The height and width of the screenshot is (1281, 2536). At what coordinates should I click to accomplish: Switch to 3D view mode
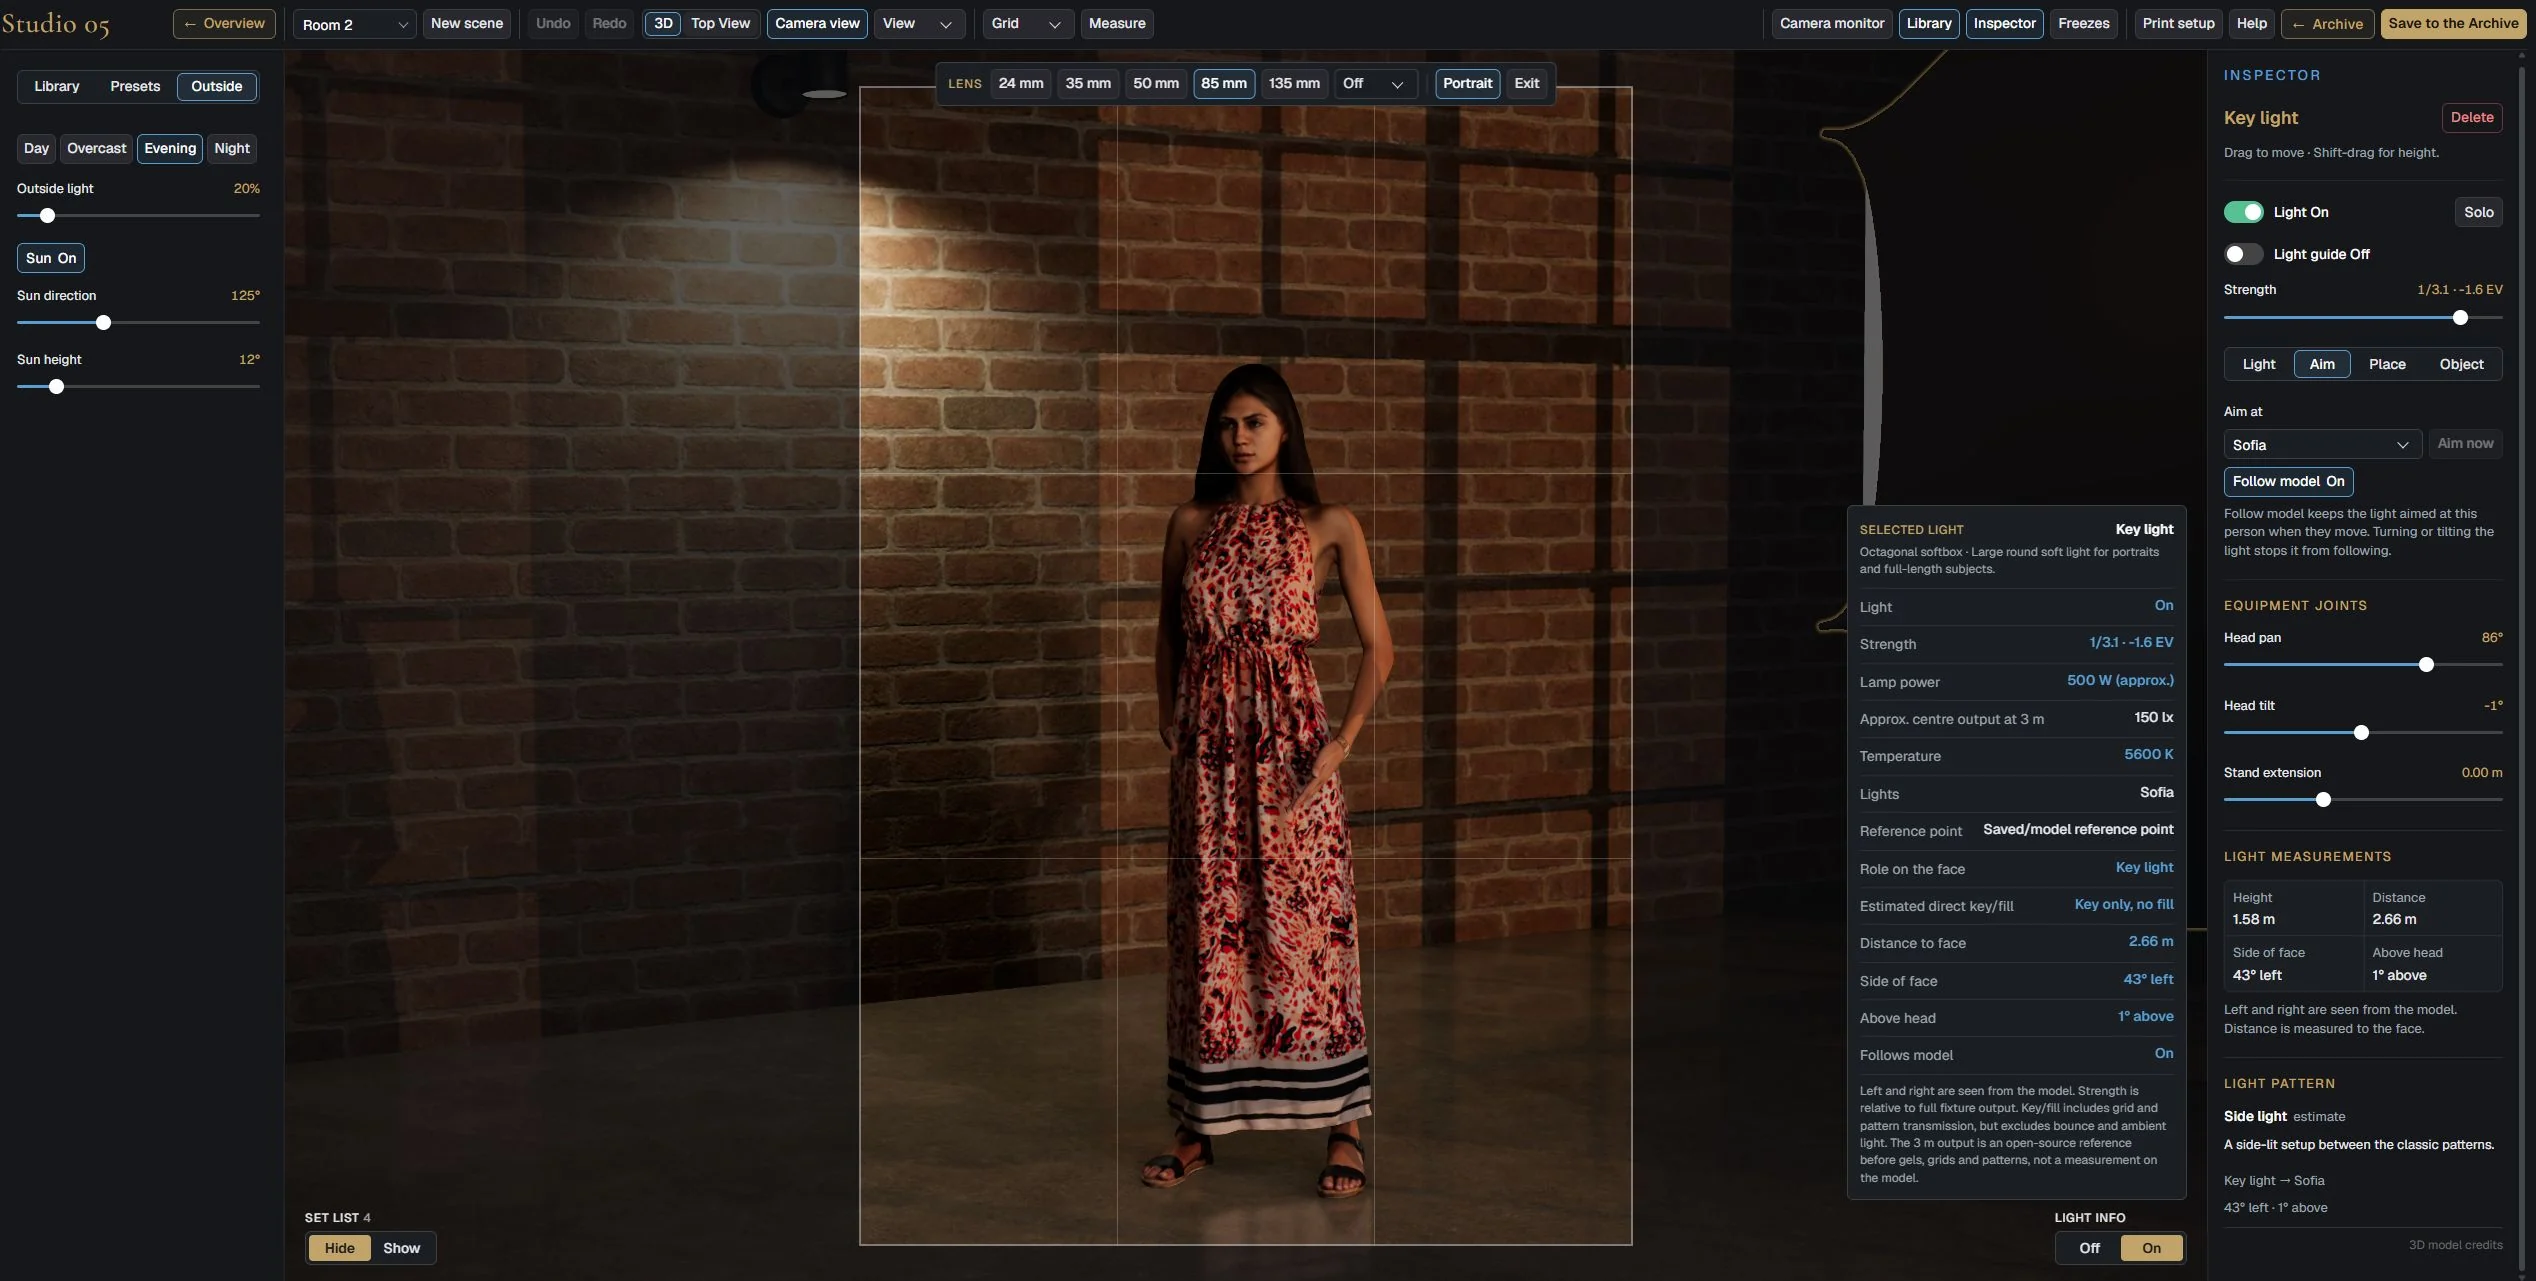663,24
